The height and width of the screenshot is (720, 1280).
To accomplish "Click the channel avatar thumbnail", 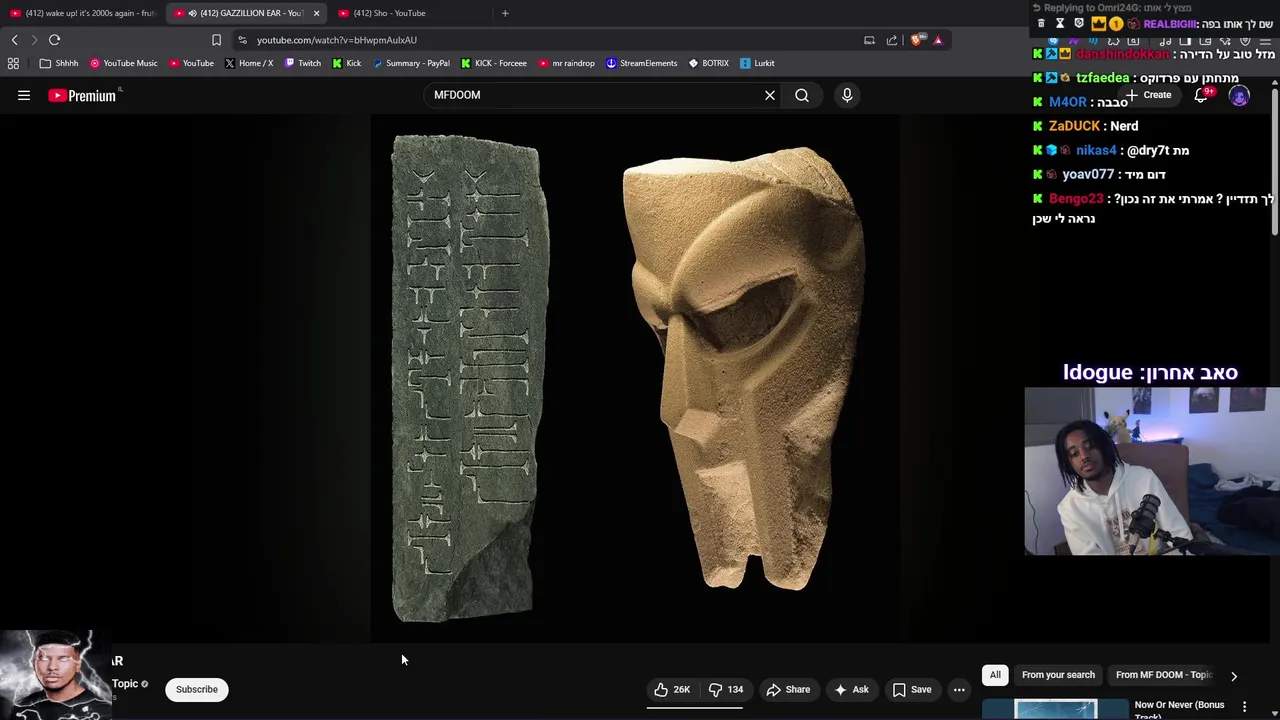I will pyautogui.click(x=55, y=673).
